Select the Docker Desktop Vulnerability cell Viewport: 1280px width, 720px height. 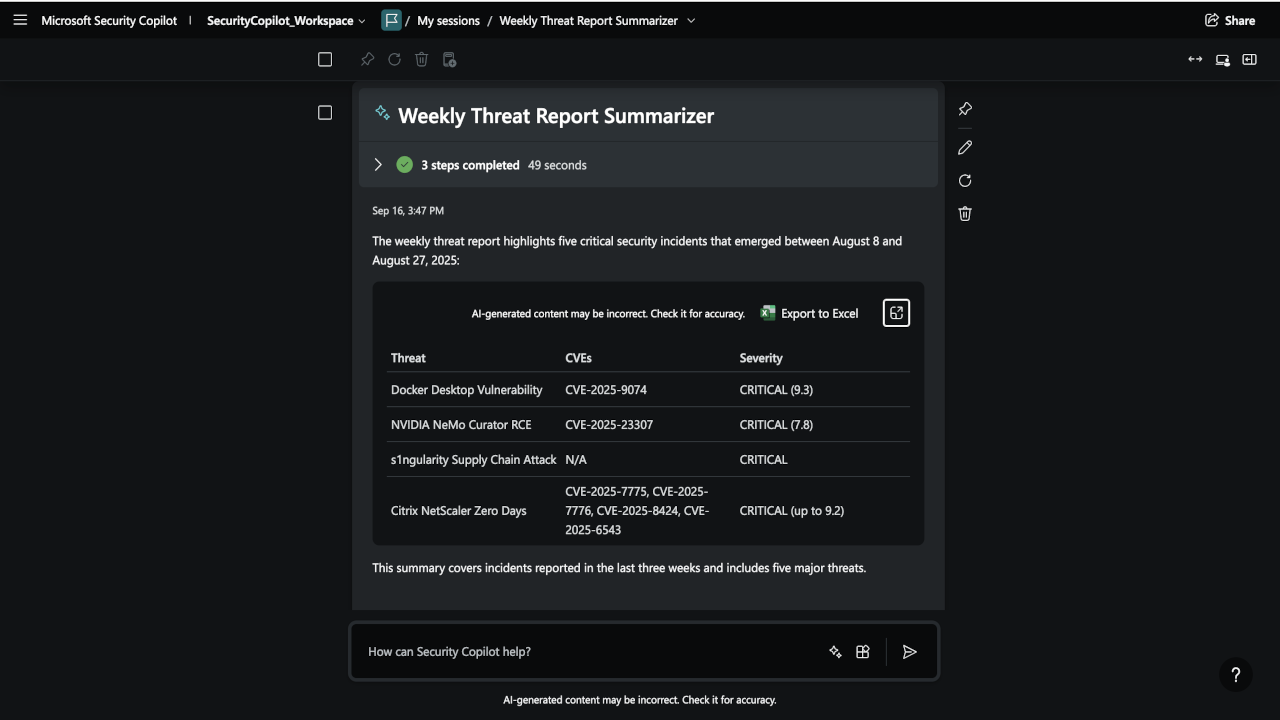[466, 390]
